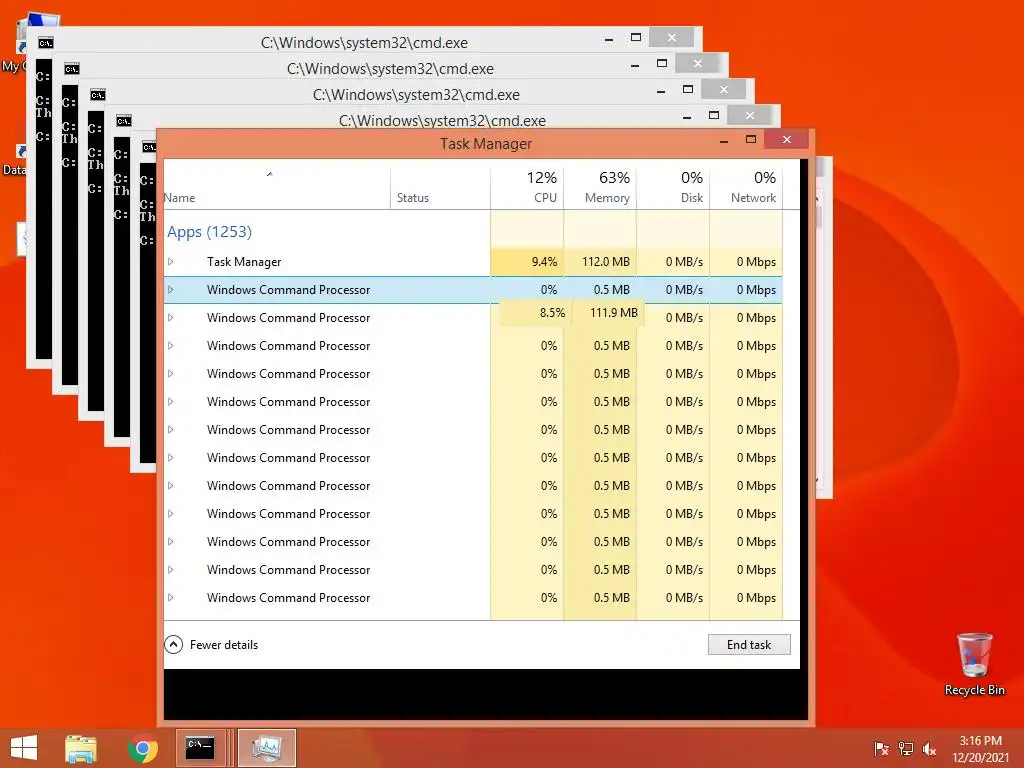
Task: Click the Fewer details link
Action: tap(224, 645)
